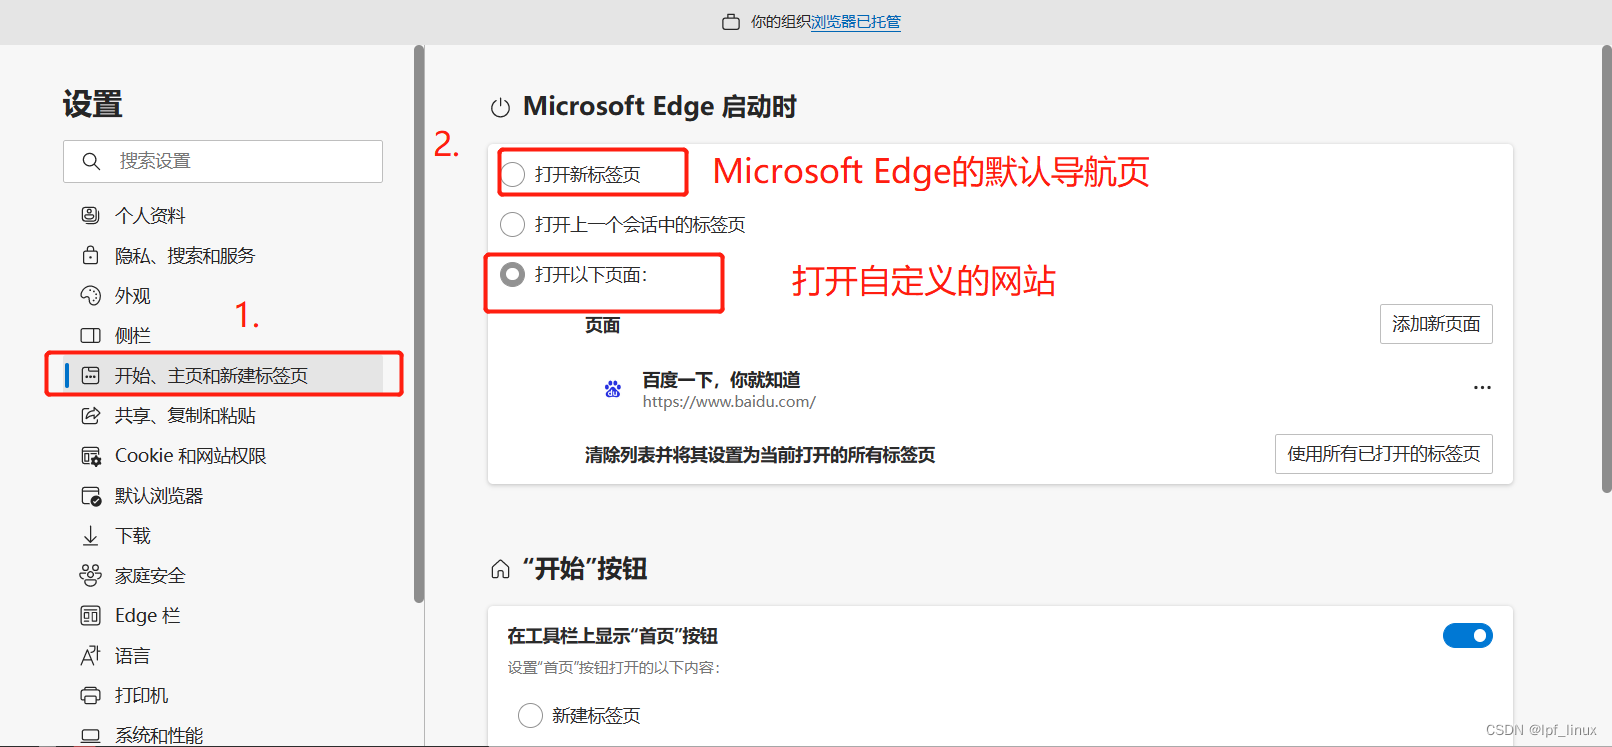The image size is (1612, 747).
Task: Click the briefcase managed-organization icon
Action: click(731, 22)
